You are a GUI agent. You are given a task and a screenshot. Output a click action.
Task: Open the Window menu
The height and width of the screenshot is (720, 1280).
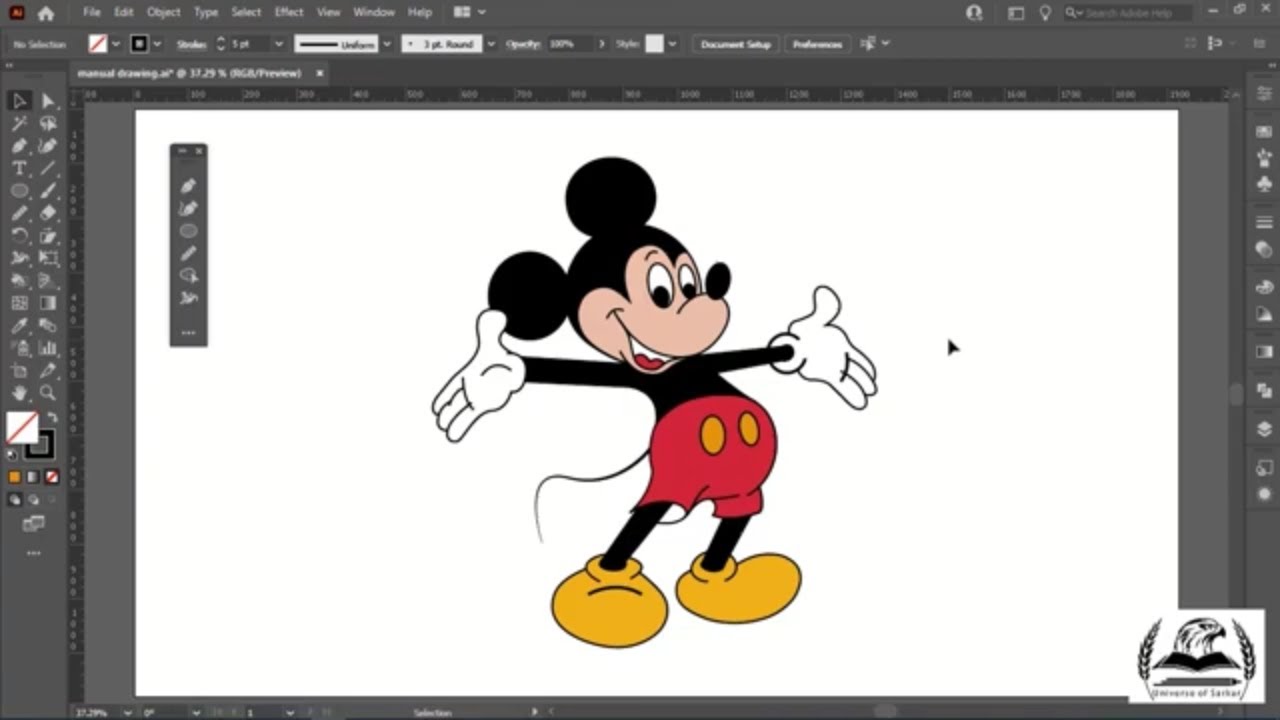[374, 12]
